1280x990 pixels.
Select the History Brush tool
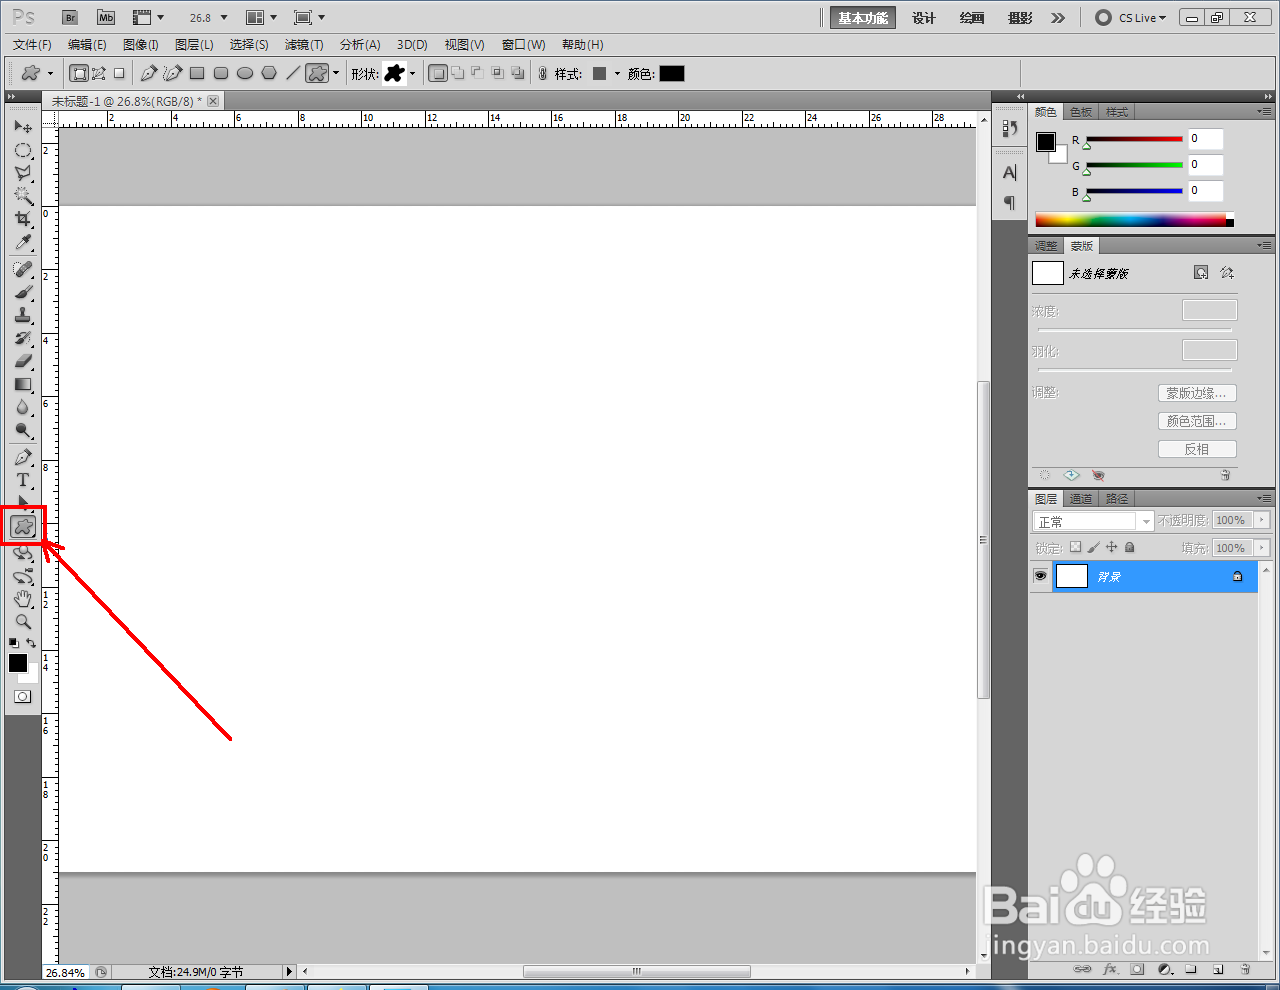[x=23, y=339]
